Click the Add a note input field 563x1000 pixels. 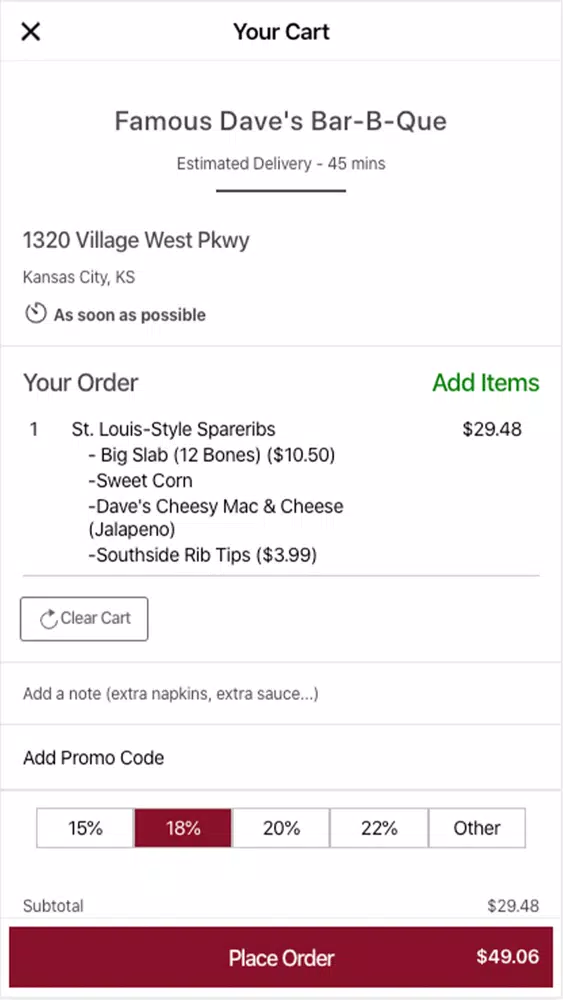(281, 693)
